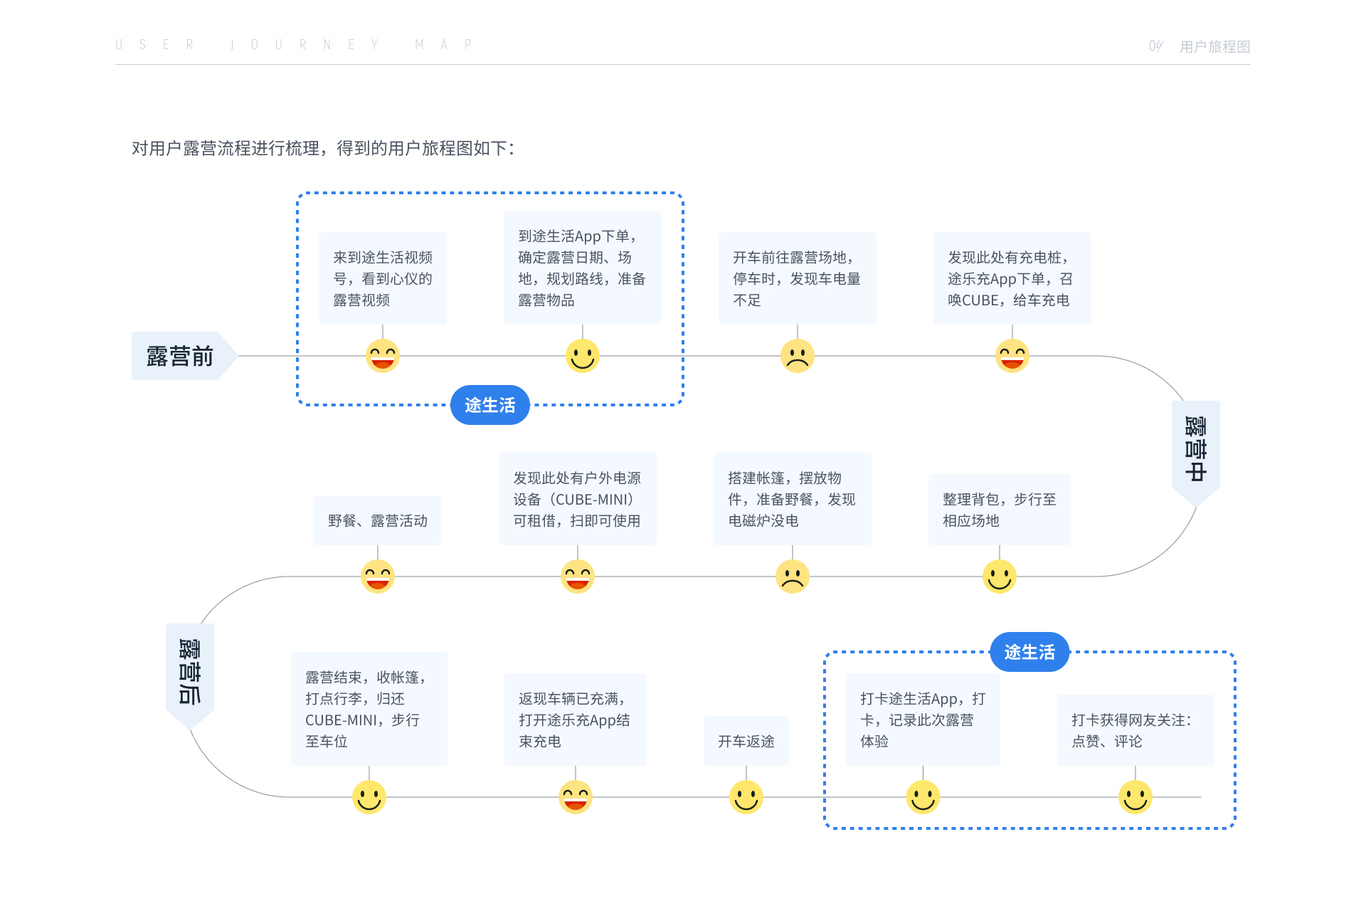The image size is (1366, 911).
Task: Click the laughing emoji under 返现车辆已充满 card
Action: [575, 798]
